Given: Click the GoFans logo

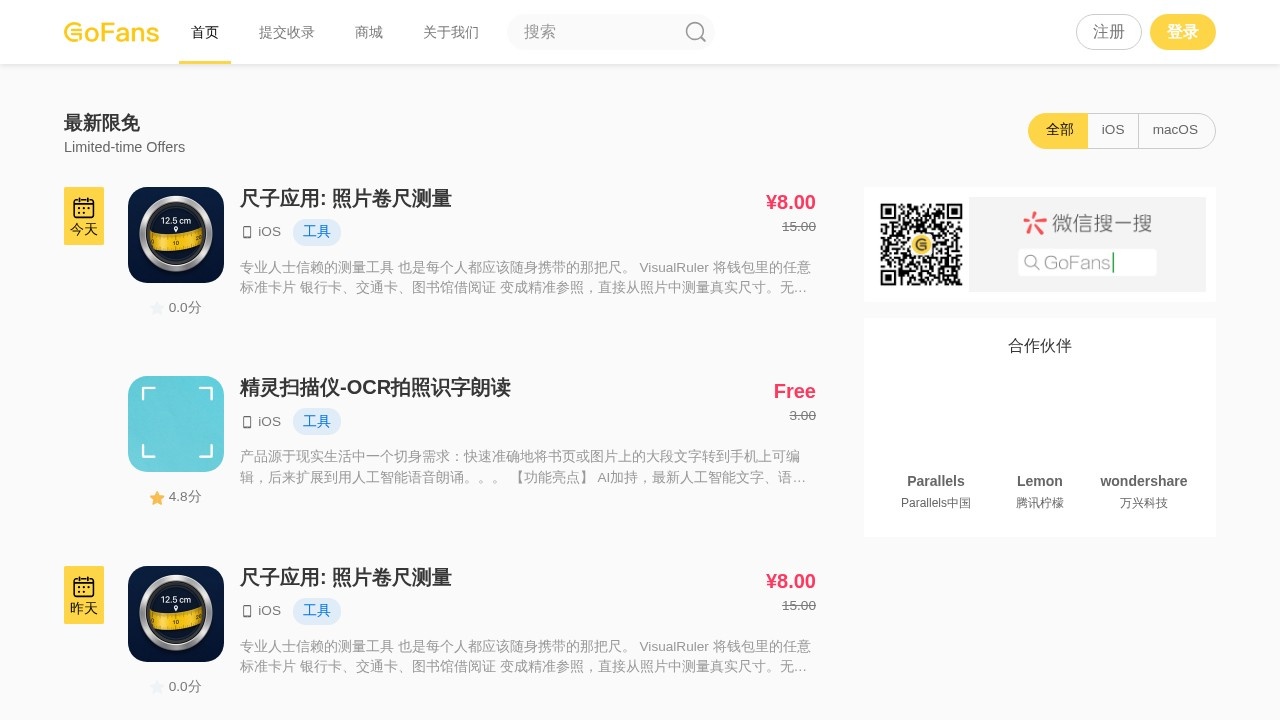Looking at the screenshot, I should click(111, 32).
